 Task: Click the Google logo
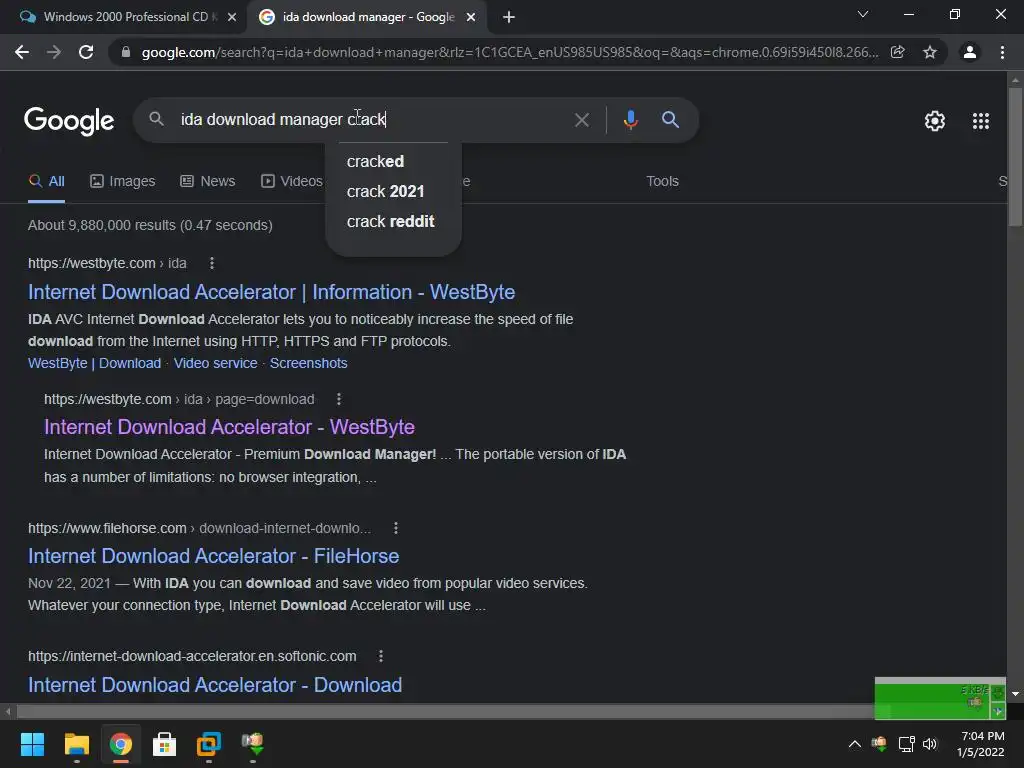point(69,120)
